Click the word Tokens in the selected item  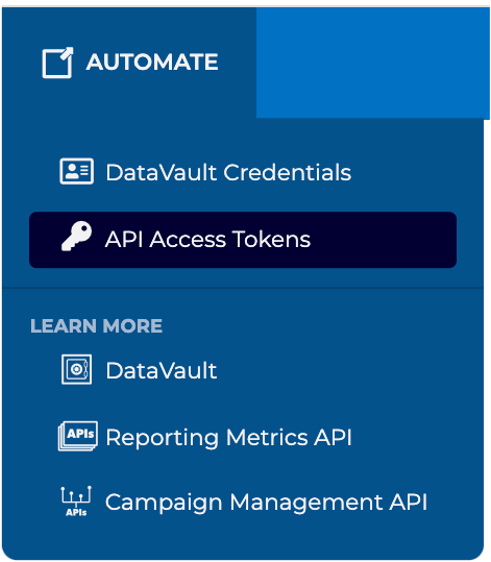coord(271,239)
